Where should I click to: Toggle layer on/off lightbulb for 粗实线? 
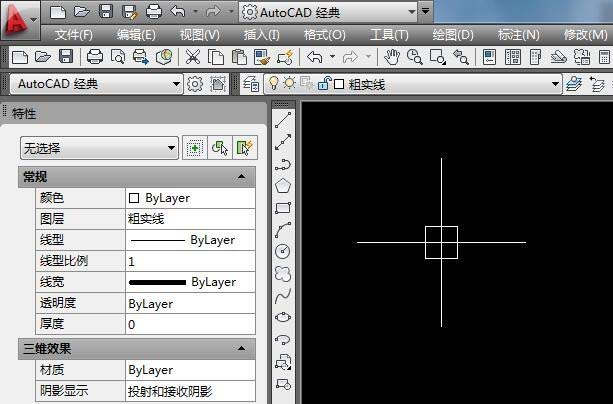tap(274, 83)
